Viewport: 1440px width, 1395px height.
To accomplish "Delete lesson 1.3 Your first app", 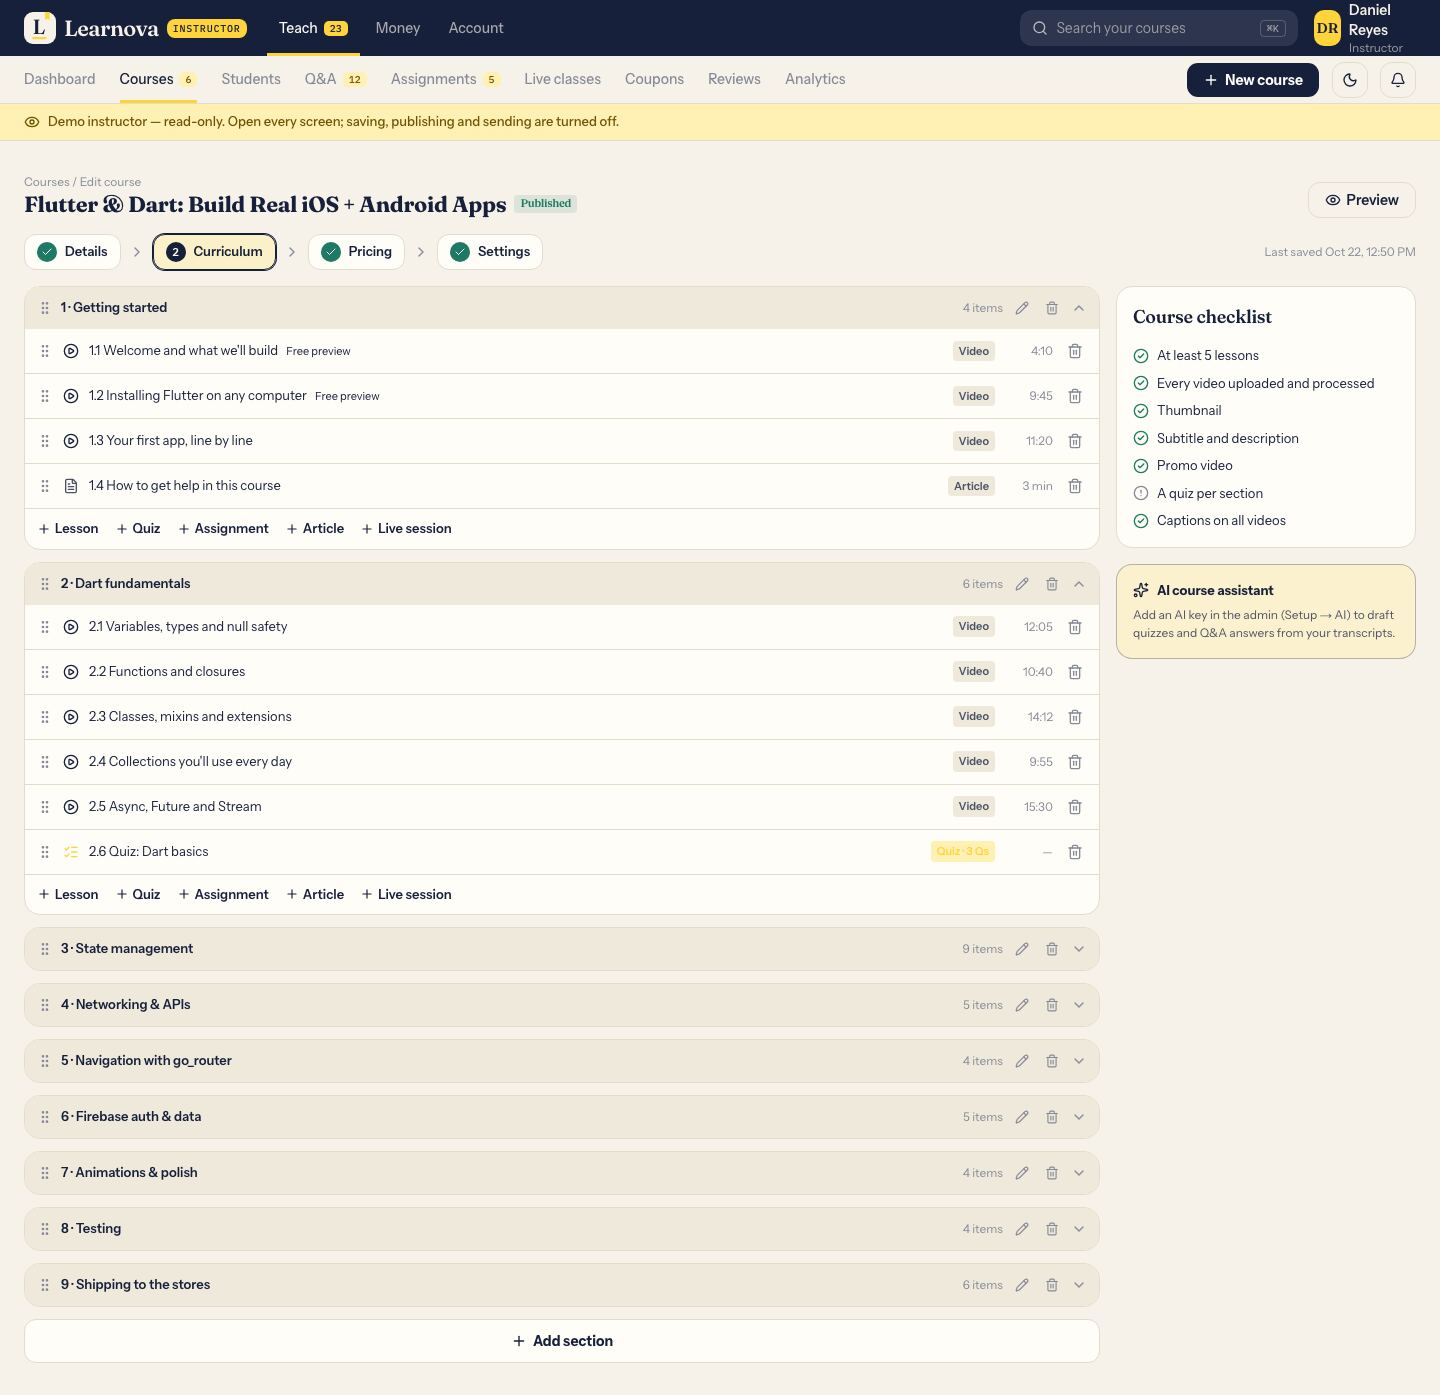I will (x=1075, y=441).
